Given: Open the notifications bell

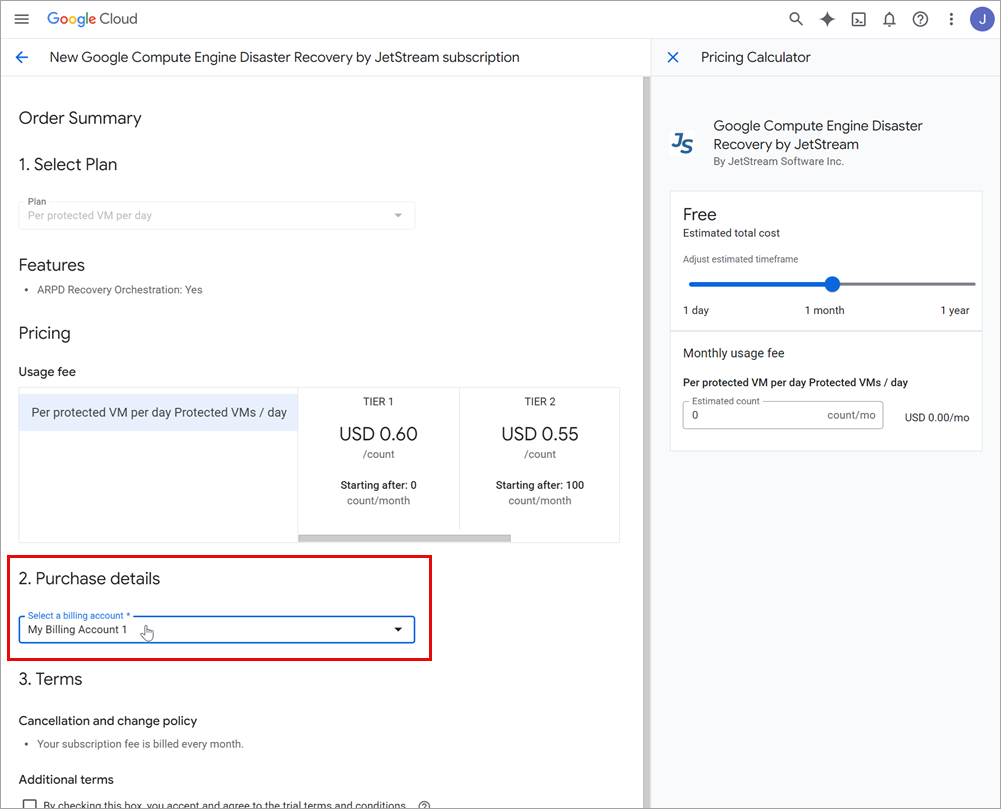Looking at the screenshot, I should (x=889, y=19).
